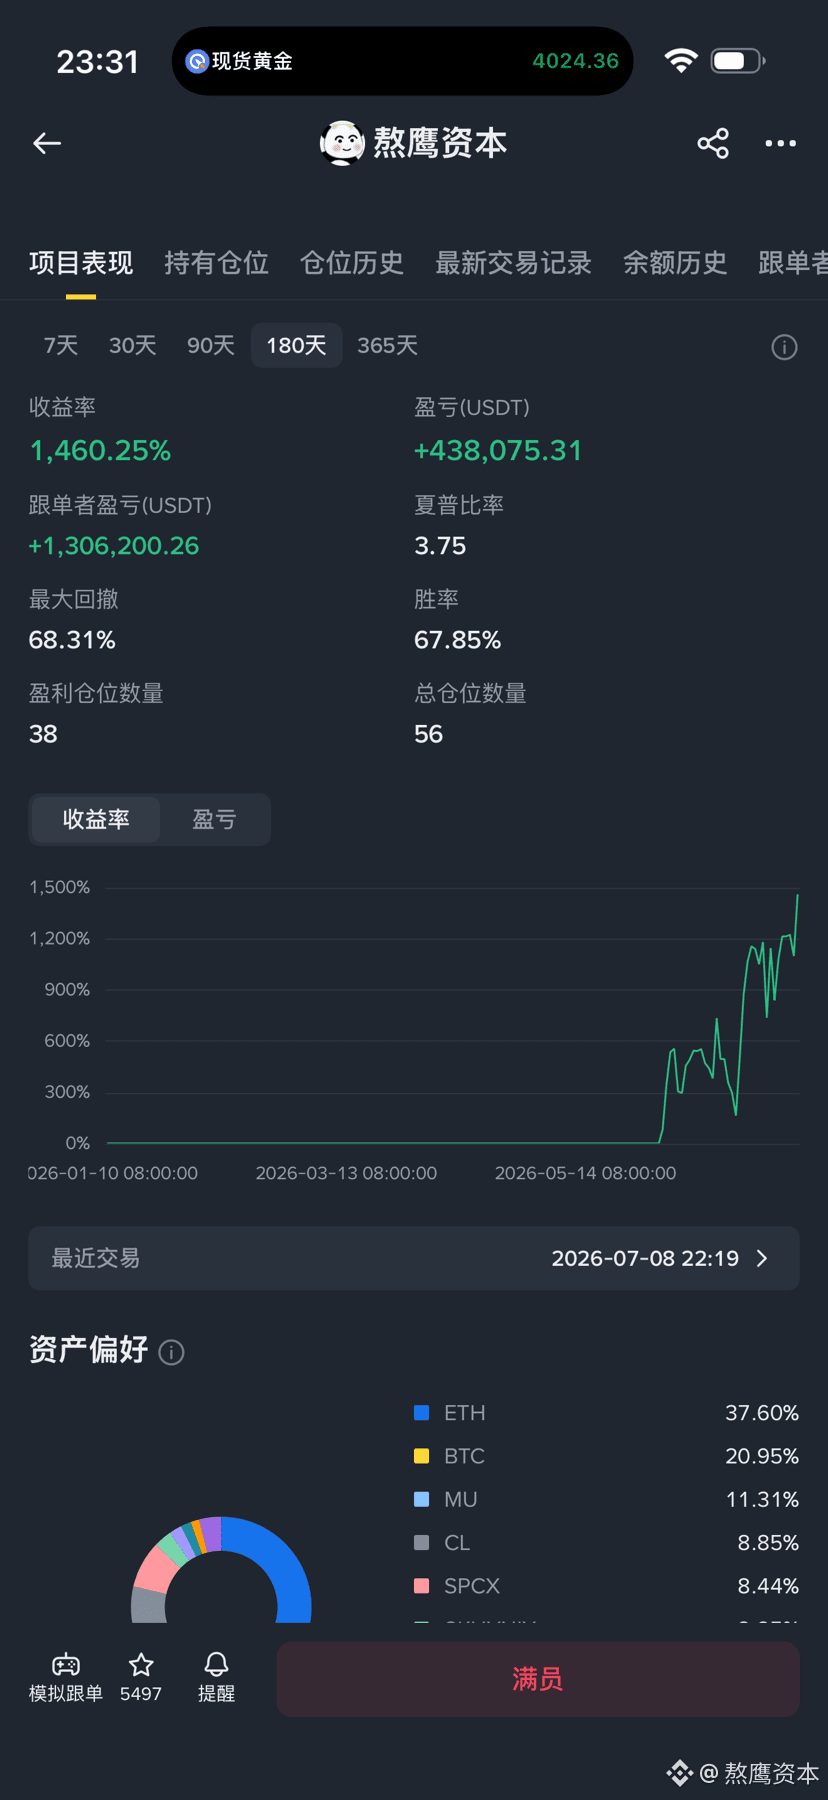Tap the 满员 button

click(538, 1679)
